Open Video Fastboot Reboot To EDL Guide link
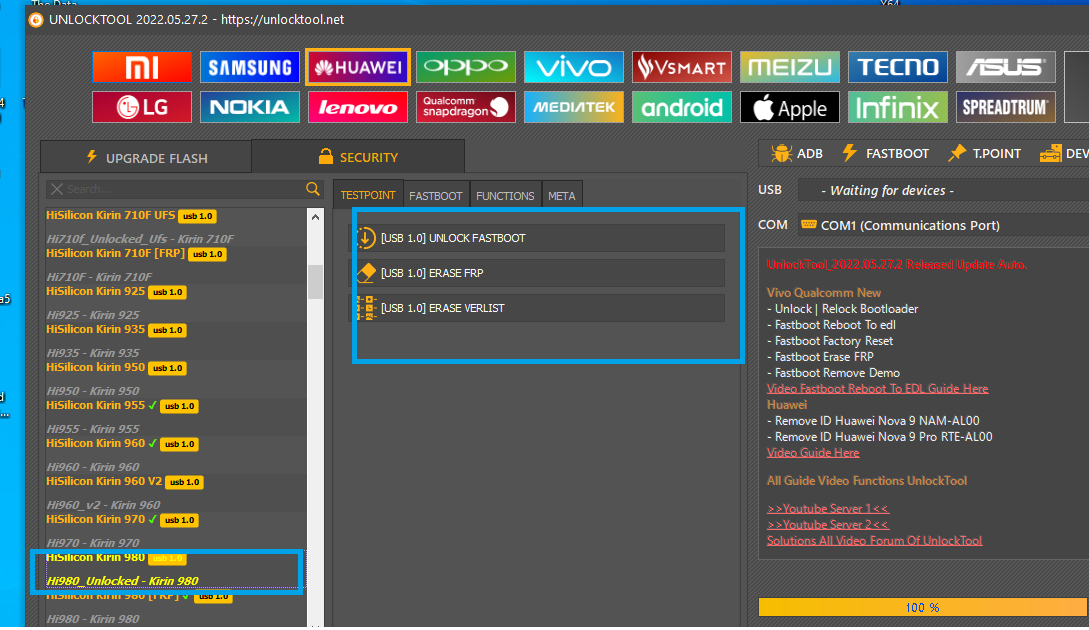 pyautogui.click(x=877, y=388)
